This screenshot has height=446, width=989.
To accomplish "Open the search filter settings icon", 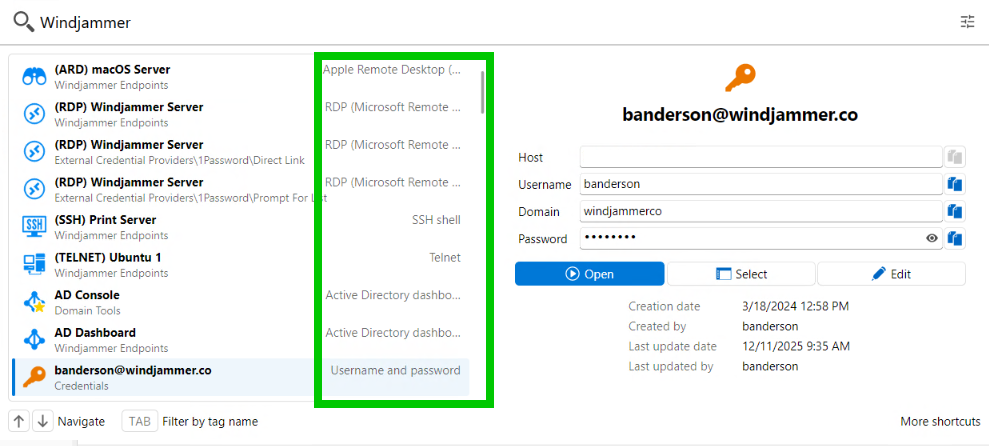I will 968,22.
